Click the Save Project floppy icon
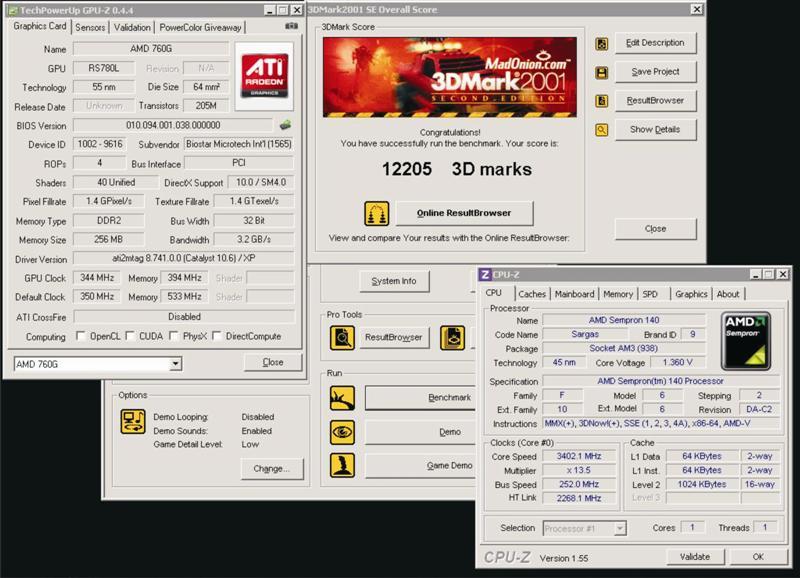 point(602,72)
